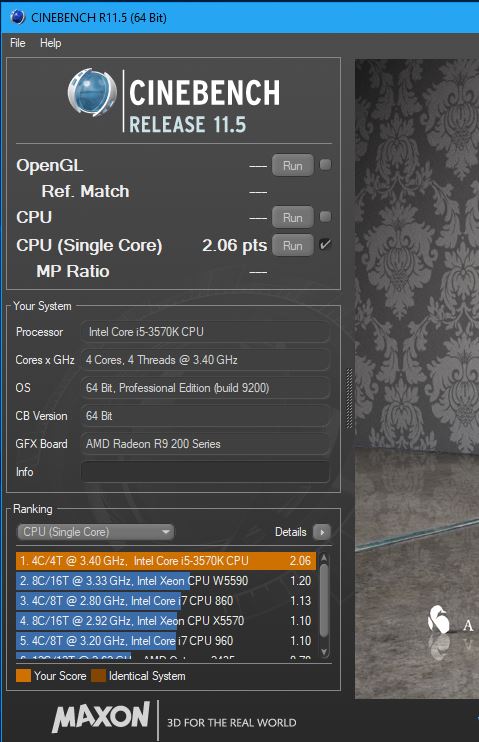Run the CPU benchmark
The width and height of the screenshot is (479, 742).
coord(293,218)
